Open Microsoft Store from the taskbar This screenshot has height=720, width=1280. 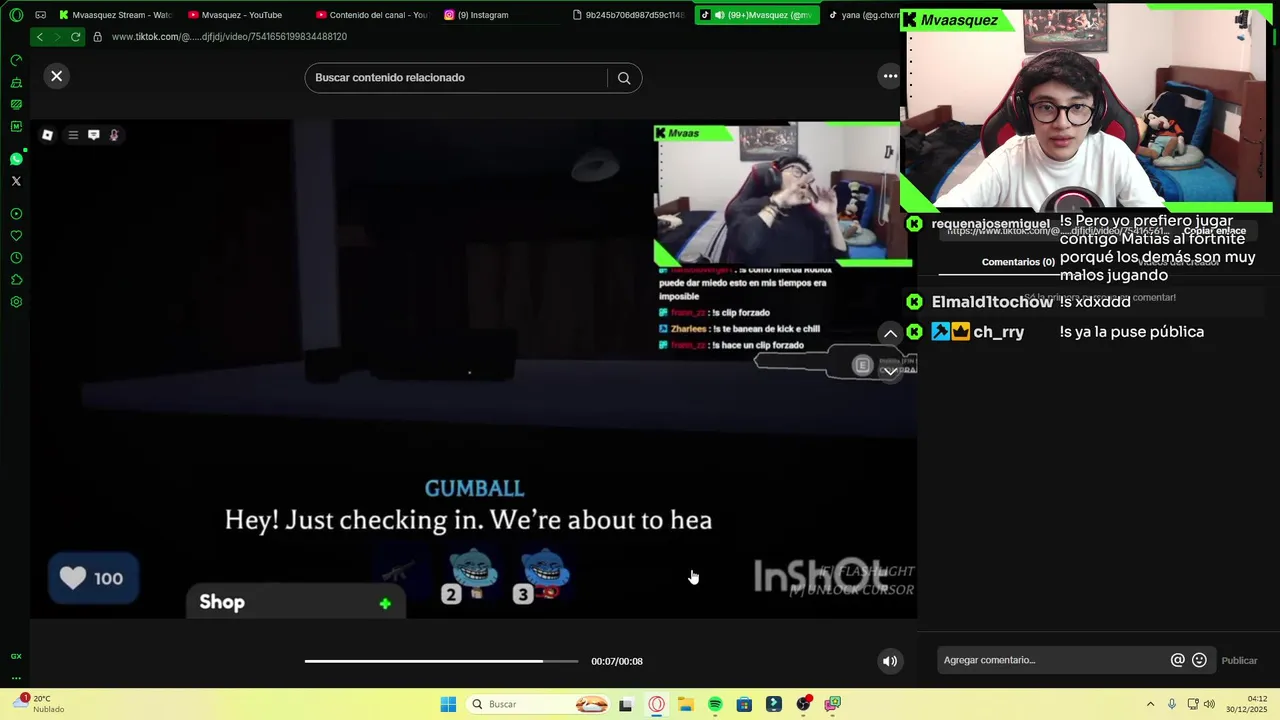click(x=744, y=704)
